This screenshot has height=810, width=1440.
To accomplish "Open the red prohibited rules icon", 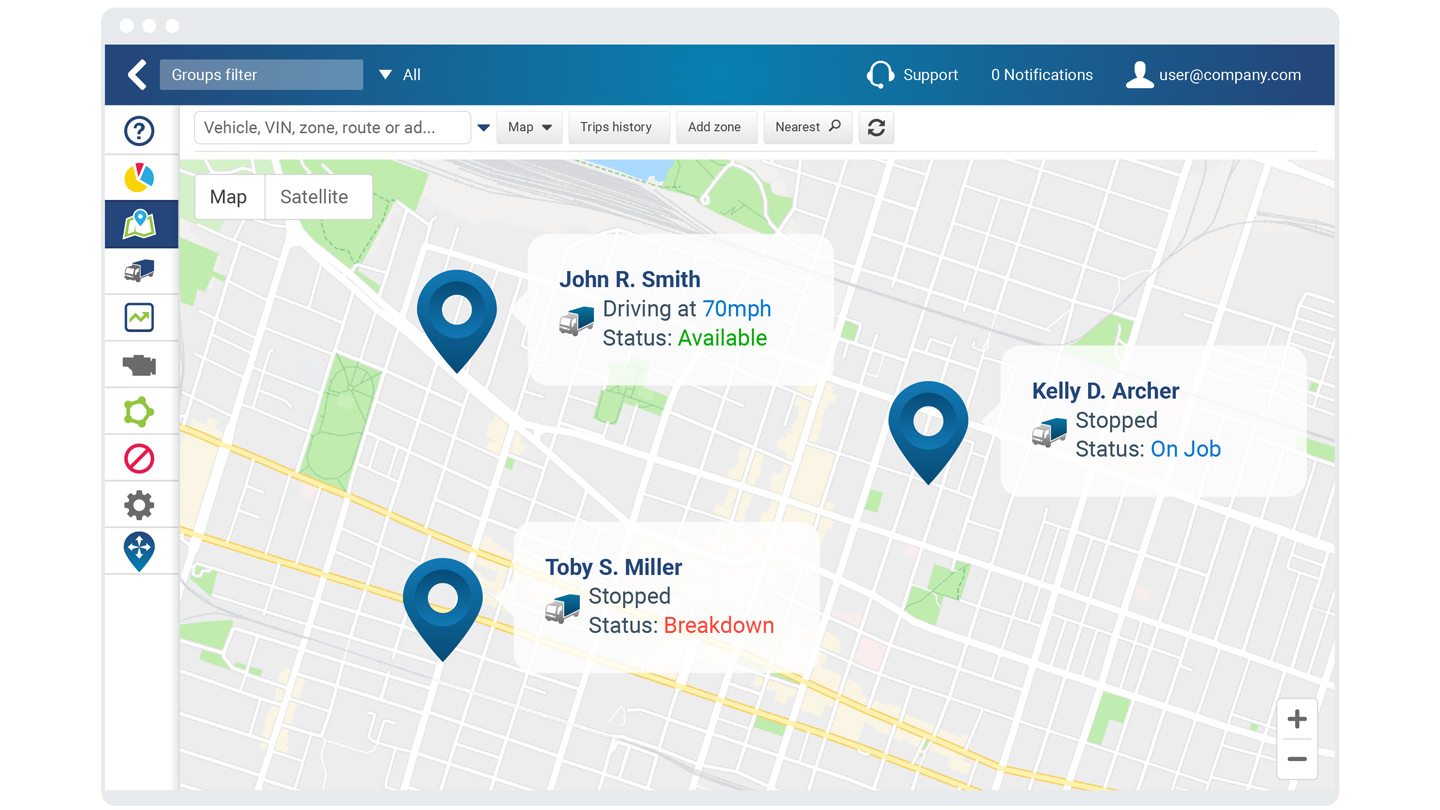I will tap(139, 459).
